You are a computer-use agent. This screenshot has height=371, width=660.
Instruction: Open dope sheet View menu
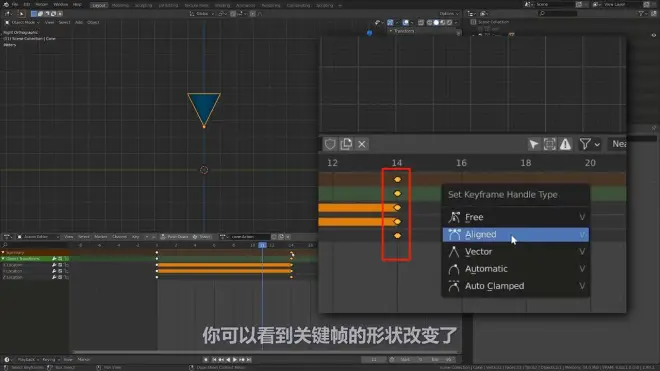click(69, 237)
